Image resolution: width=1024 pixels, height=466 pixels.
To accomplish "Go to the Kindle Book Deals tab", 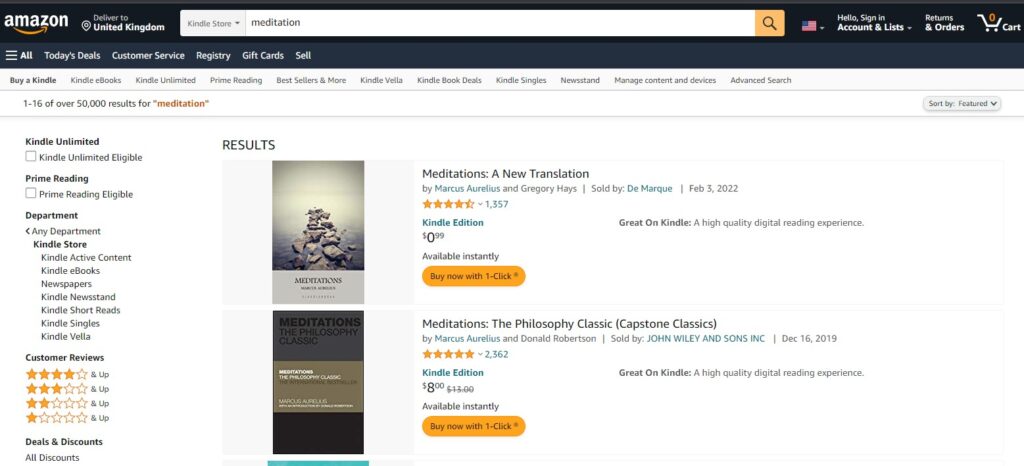I will tap(449, 80).
